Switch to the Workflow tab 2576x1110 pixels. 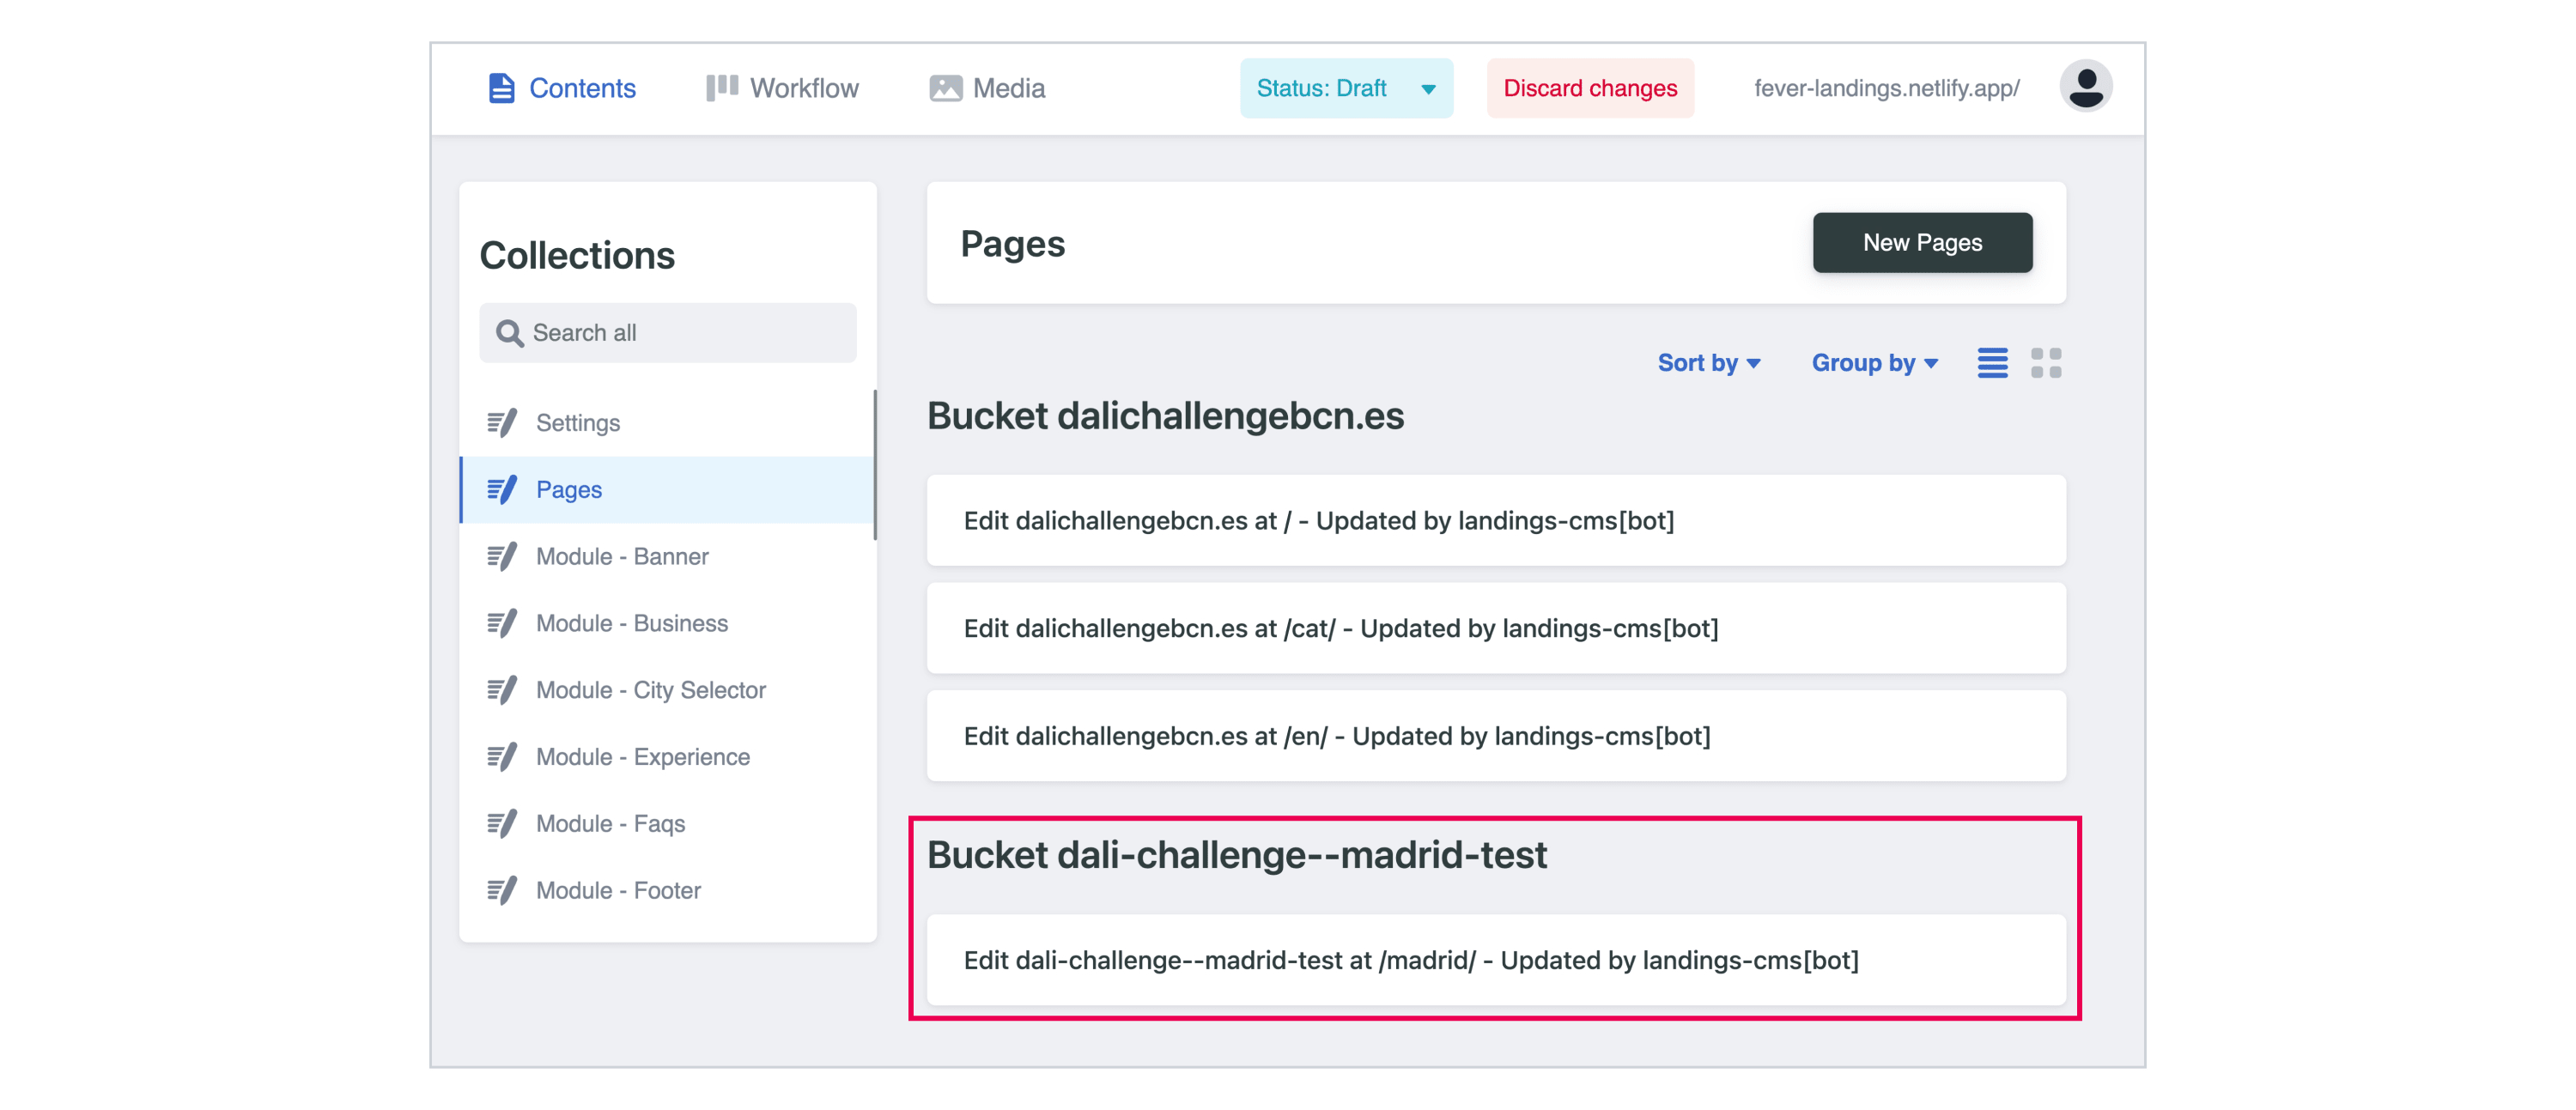[x=782, y=88]
